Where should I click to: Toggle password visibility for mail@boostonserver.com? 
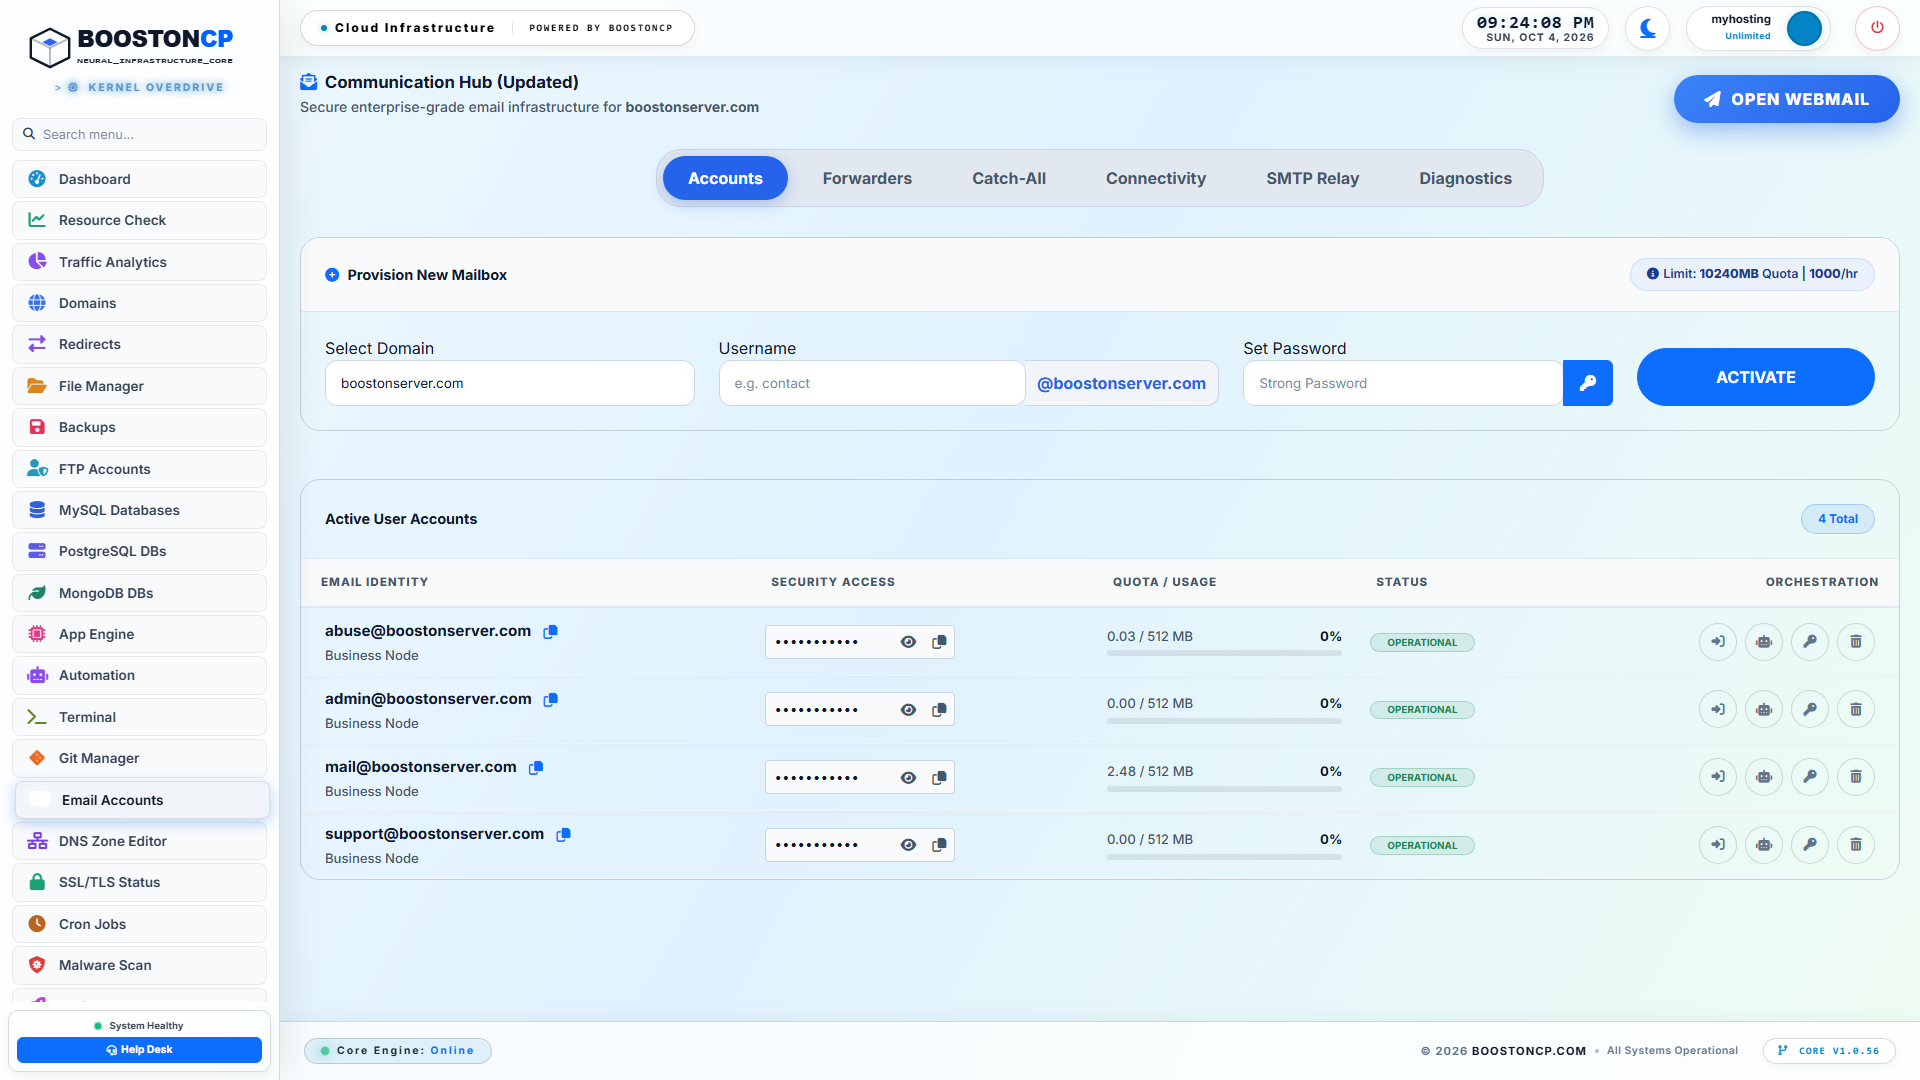coord(908,778)
